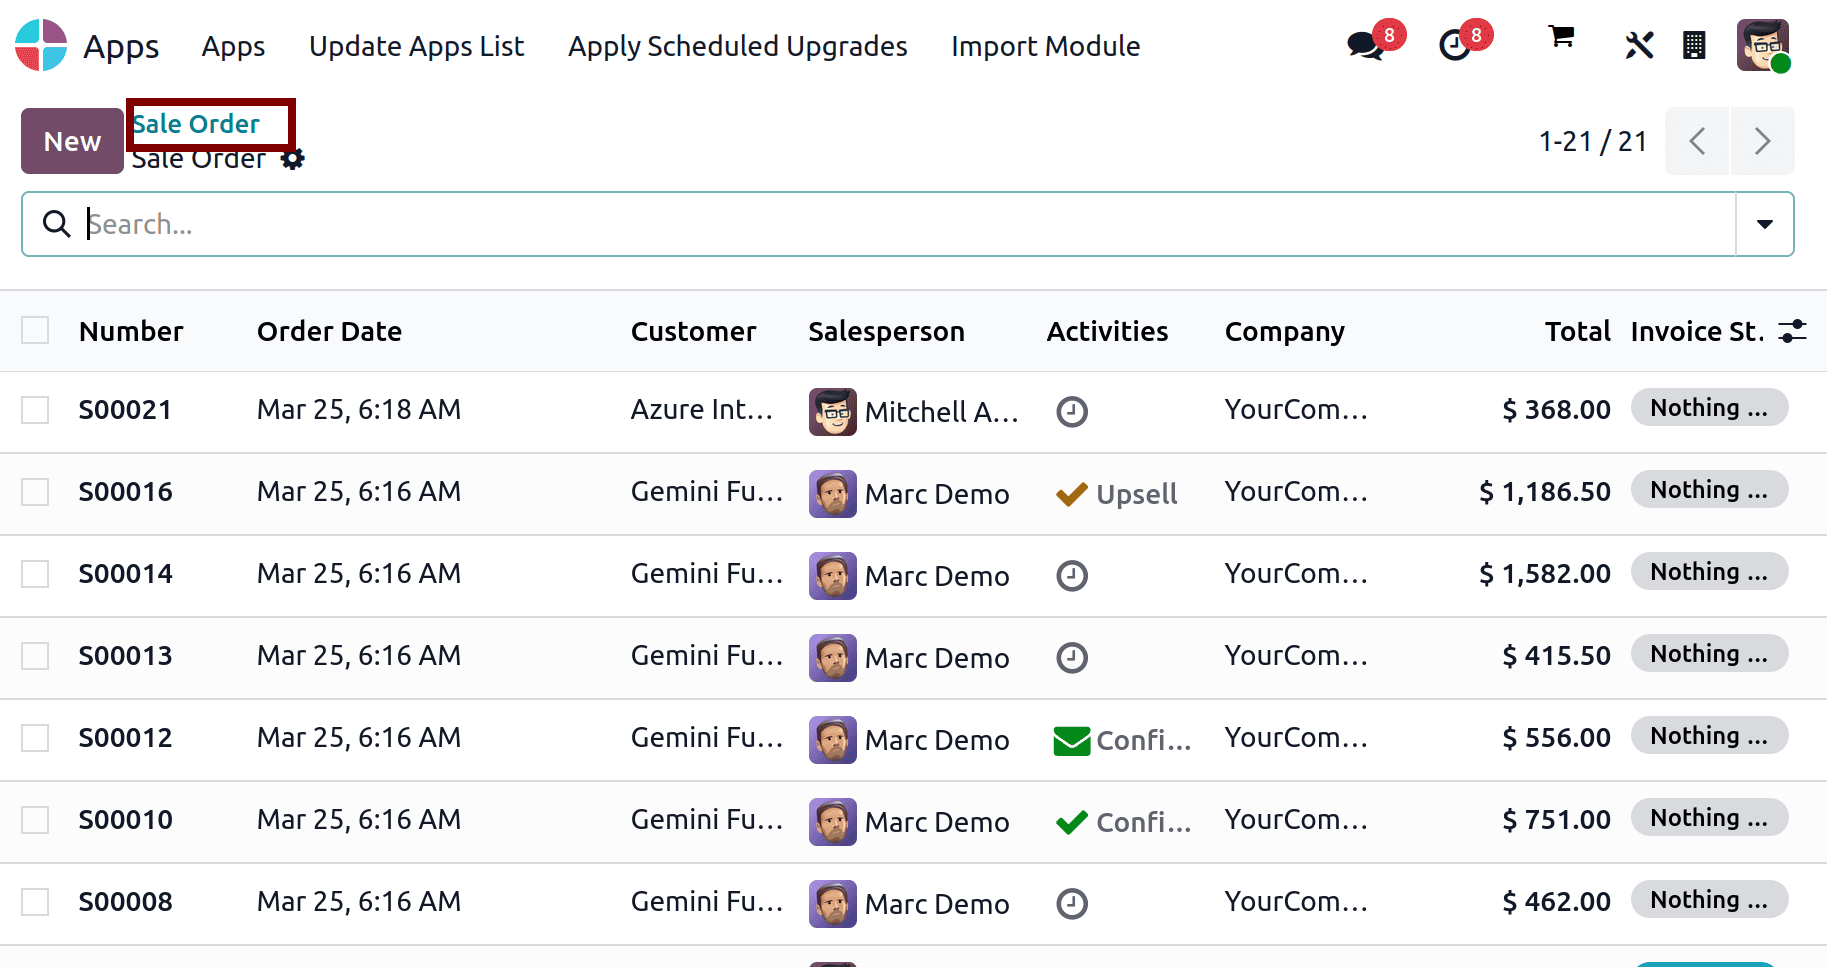Select the checkbox for order S00013
The image size is (1827, 967).
click(35, 655)
